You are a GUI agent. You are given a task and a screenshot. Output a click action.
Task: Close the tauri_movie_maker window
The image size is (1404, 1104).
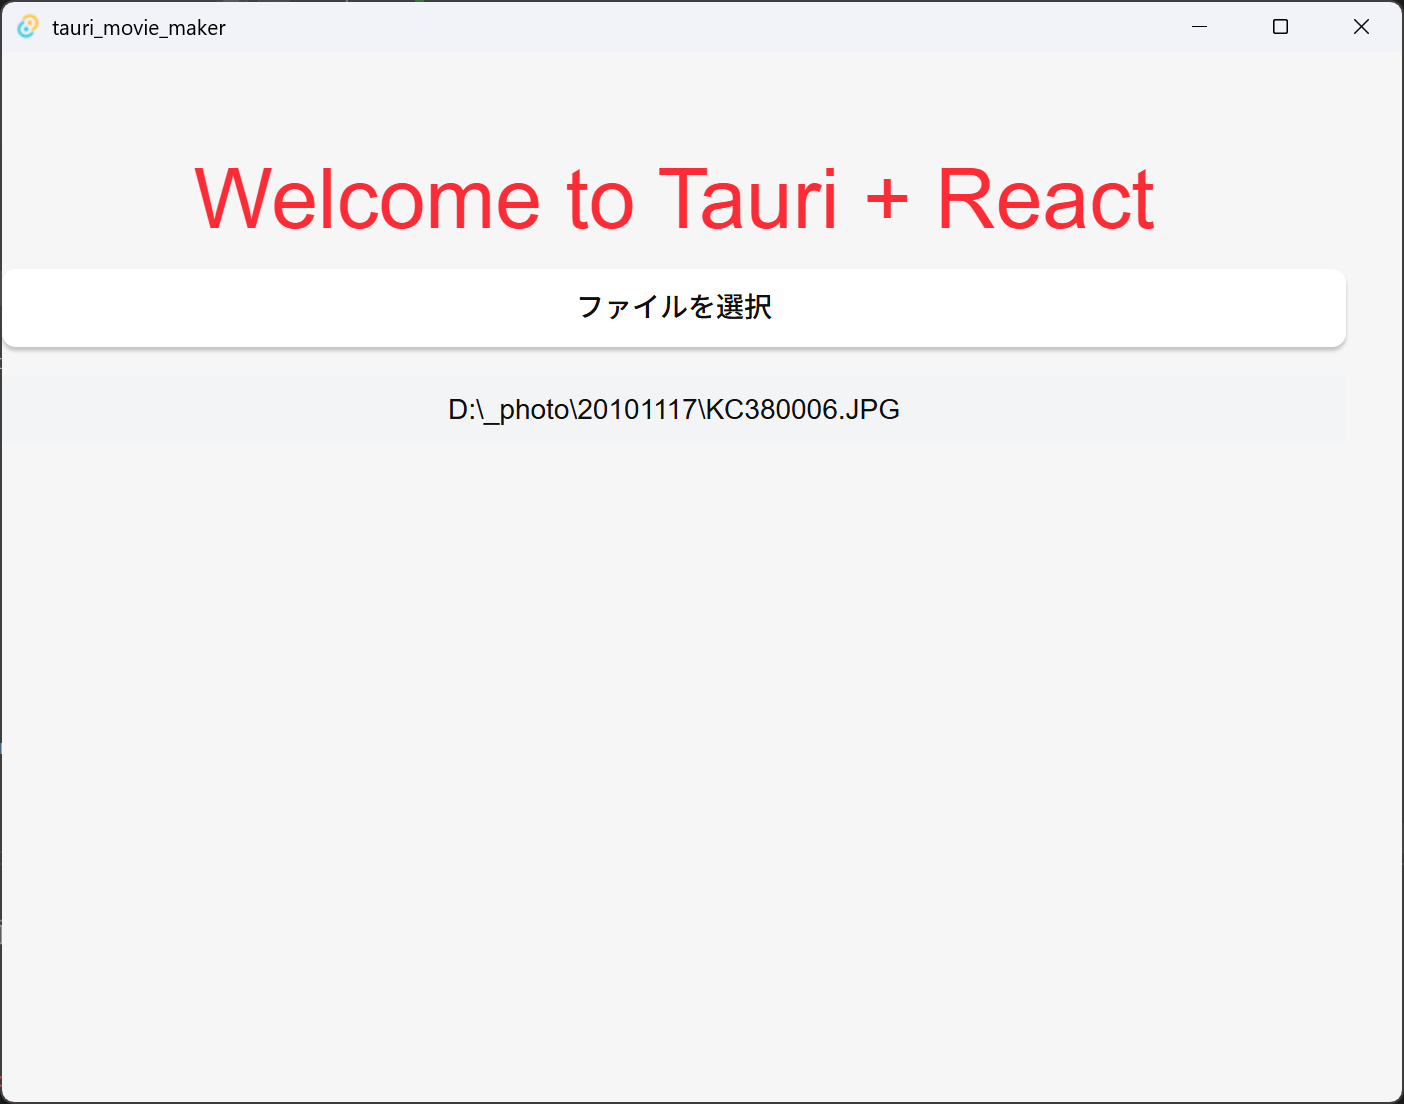(x=1361, y=27)
